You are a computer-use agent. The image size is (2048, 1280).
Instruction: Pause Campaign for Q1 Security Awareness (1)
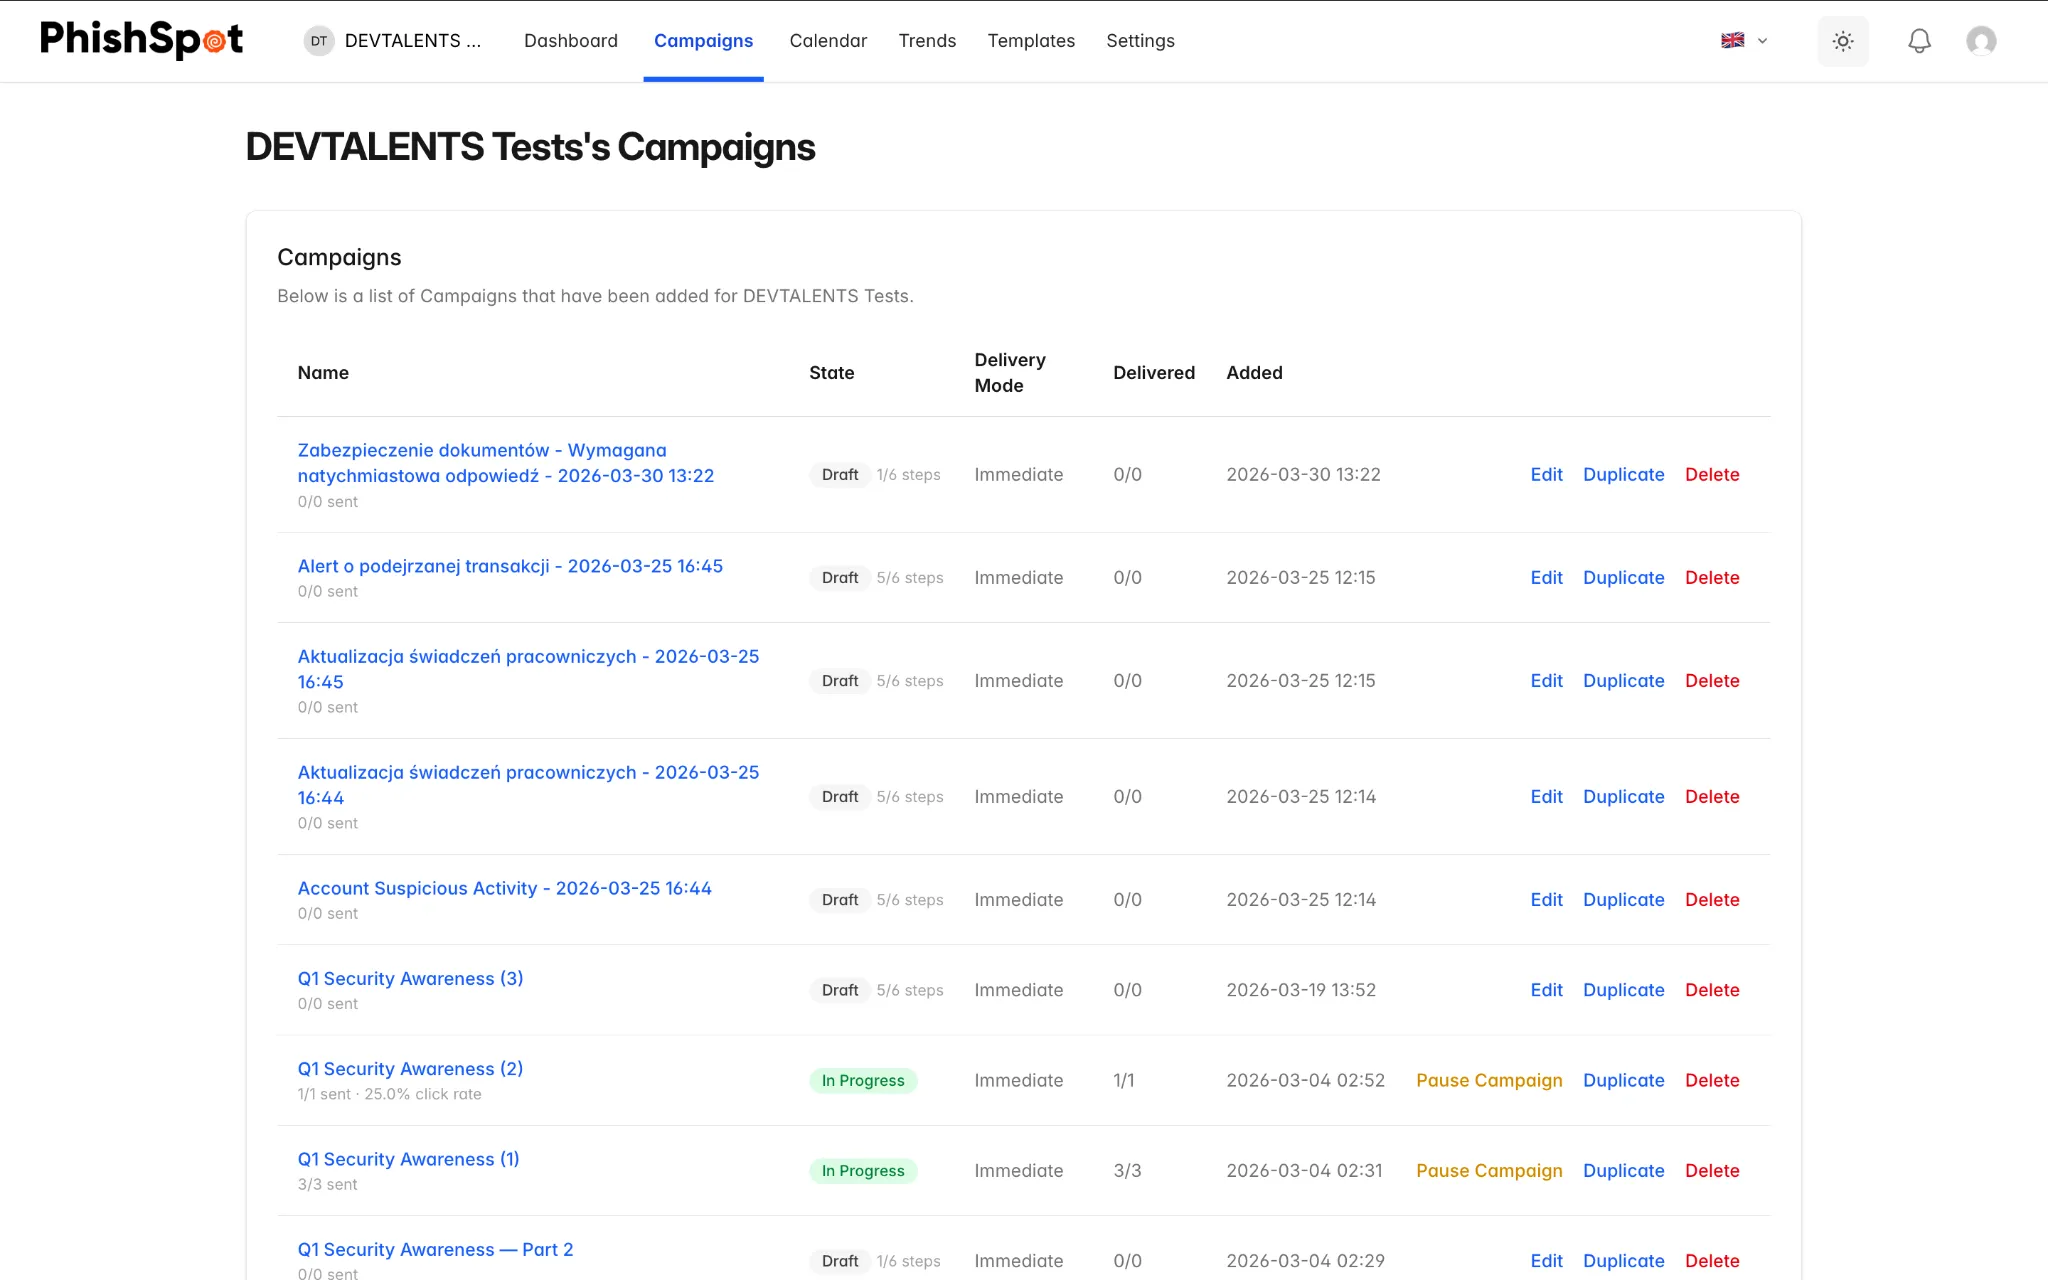point(1489,1170)
